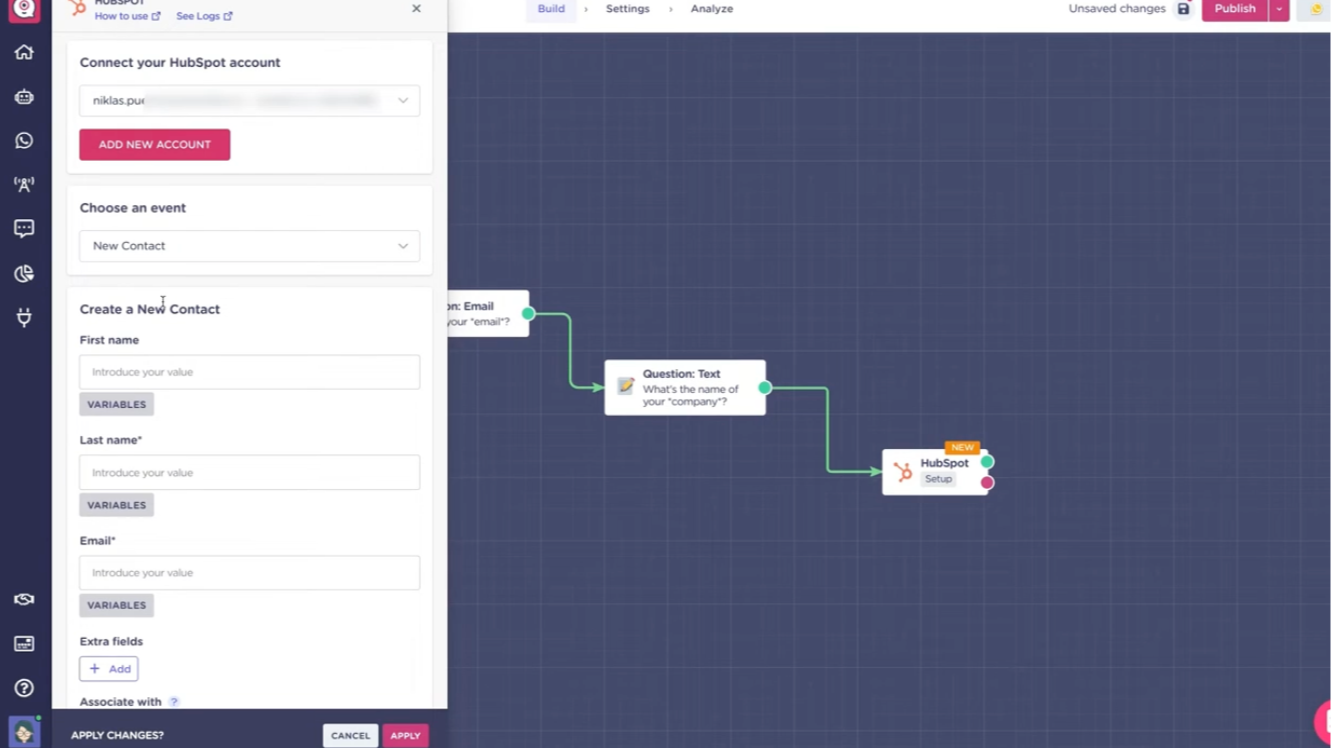
Task: Focus the First name input field
Action: pos(250,372)
